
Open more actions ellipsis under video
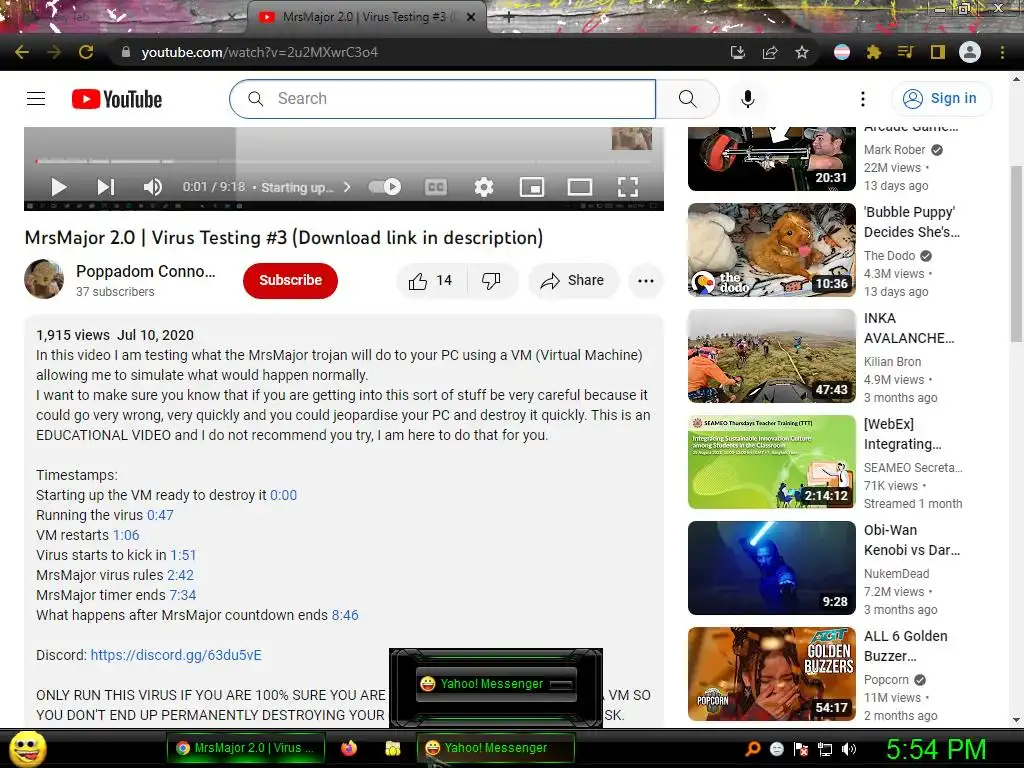click(x=646, y=281)
